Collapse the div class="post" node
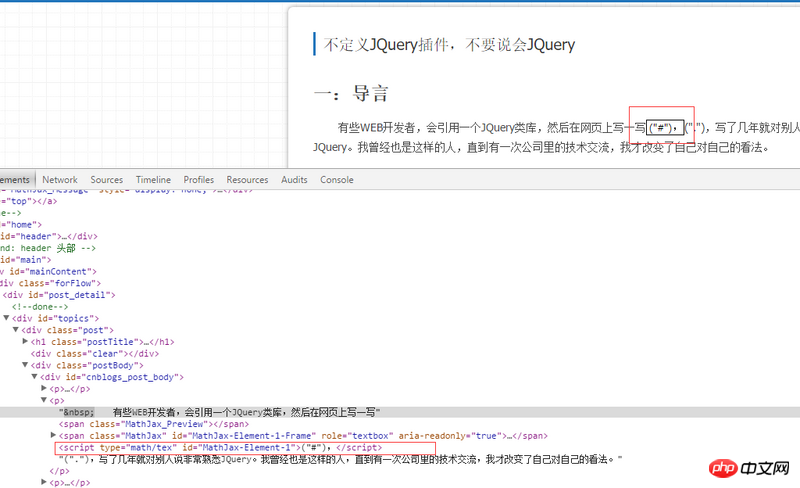800x488 pixels. coord(15,330)
